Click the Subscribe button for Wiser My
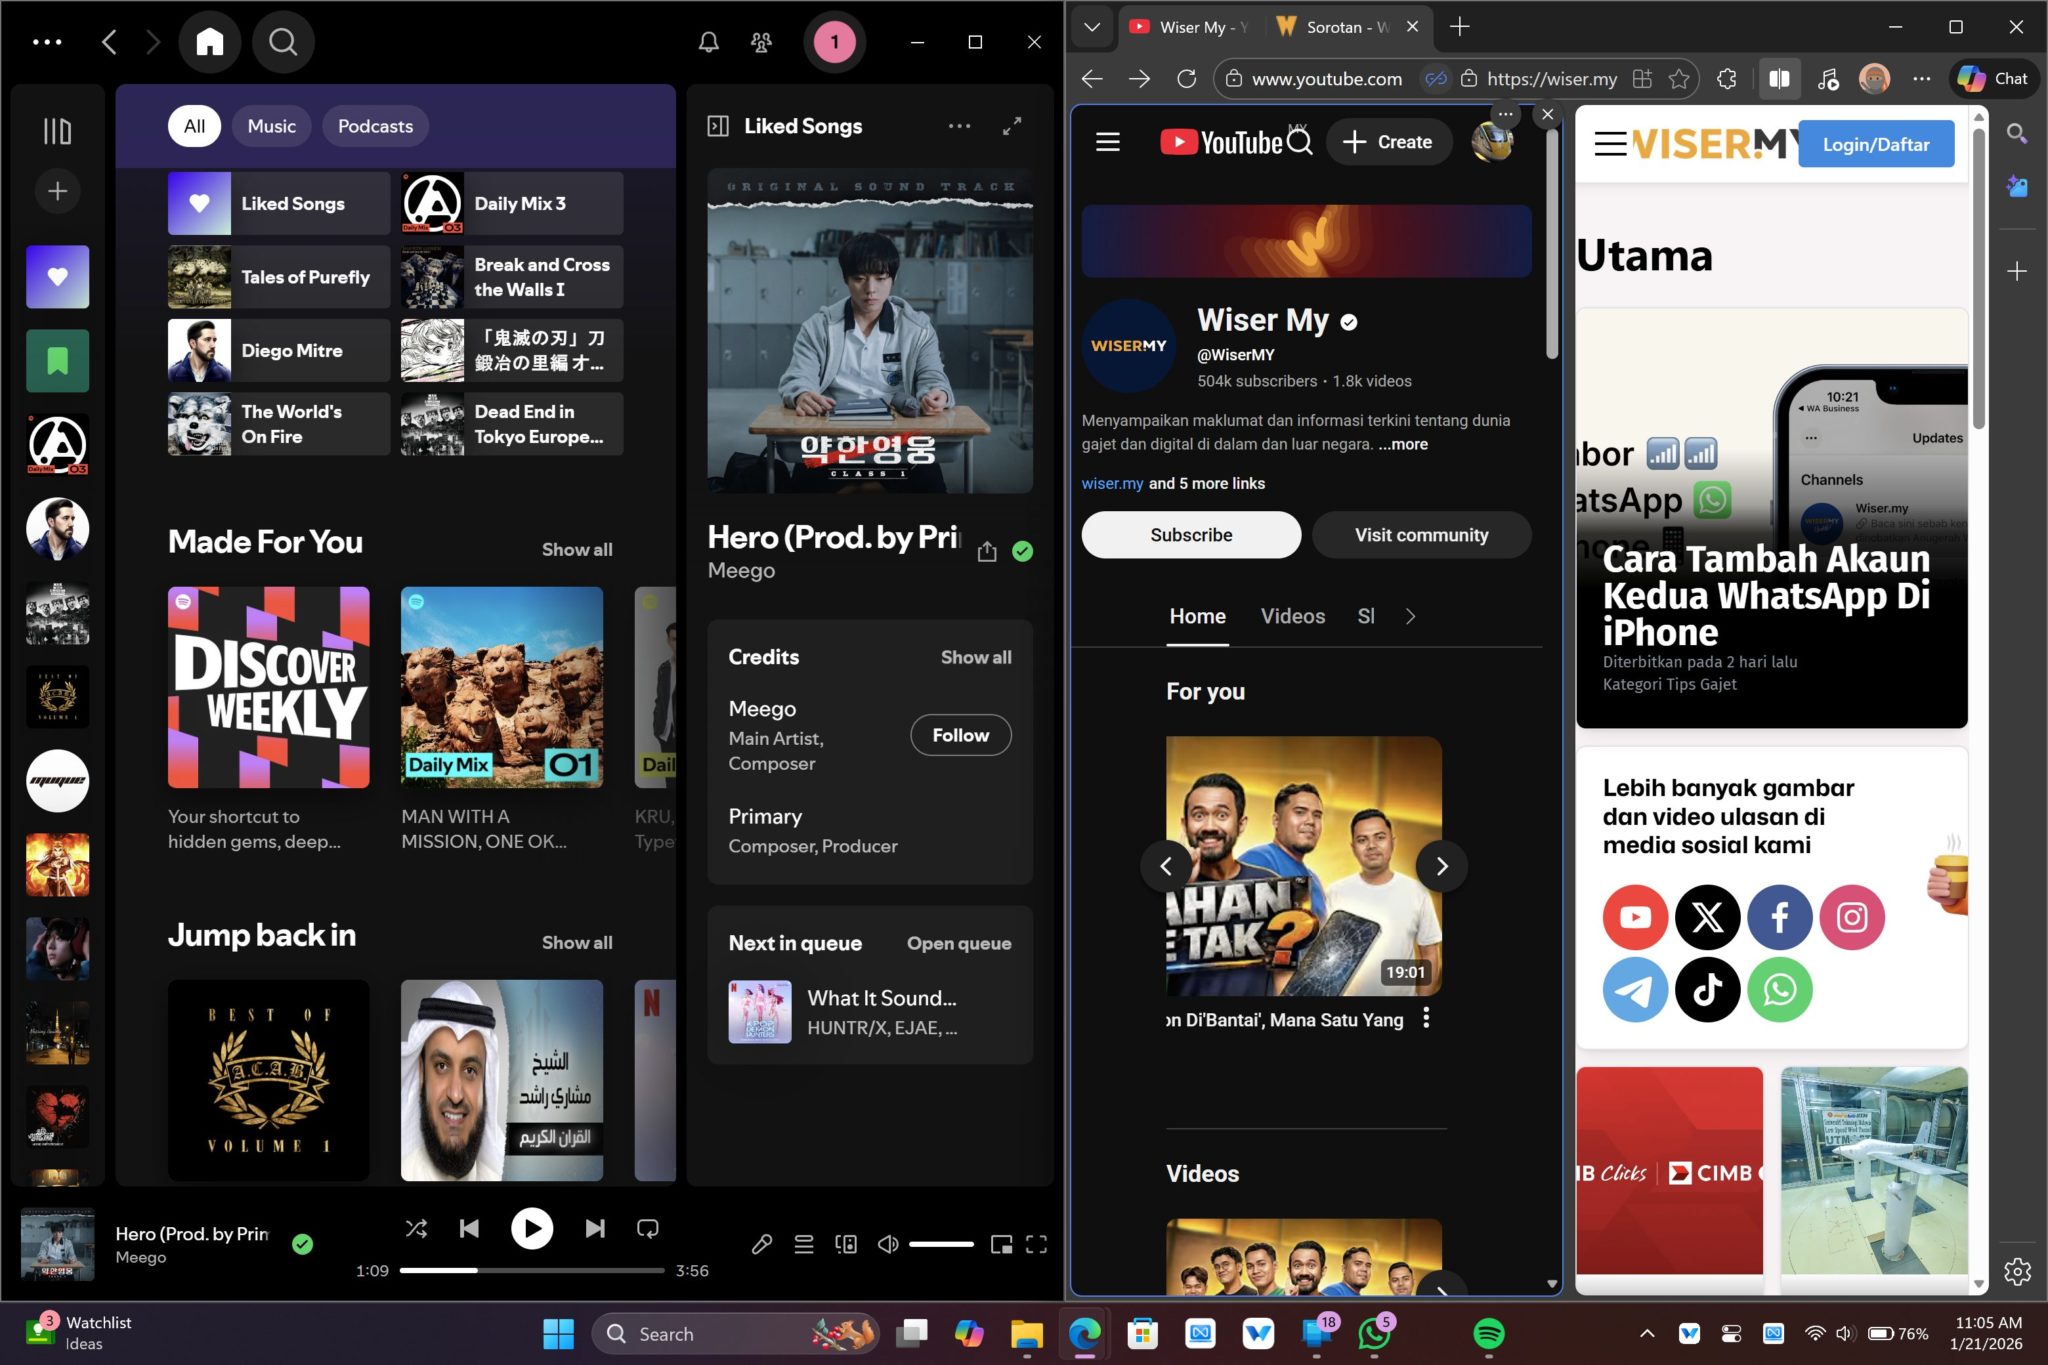Viewport: 2048px width, 1365px height. pos(1191,535)
